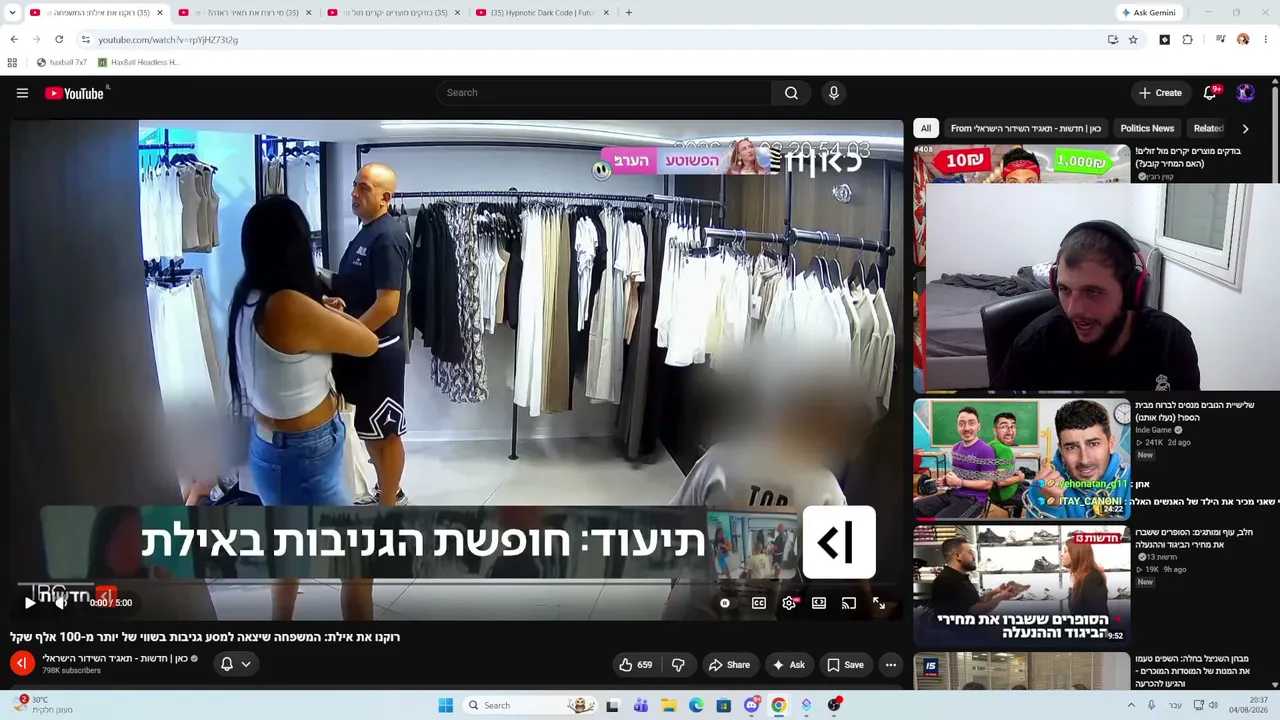1280x720 pixels.
Task: Switch the player to theater mode
Action: point(819,603)
